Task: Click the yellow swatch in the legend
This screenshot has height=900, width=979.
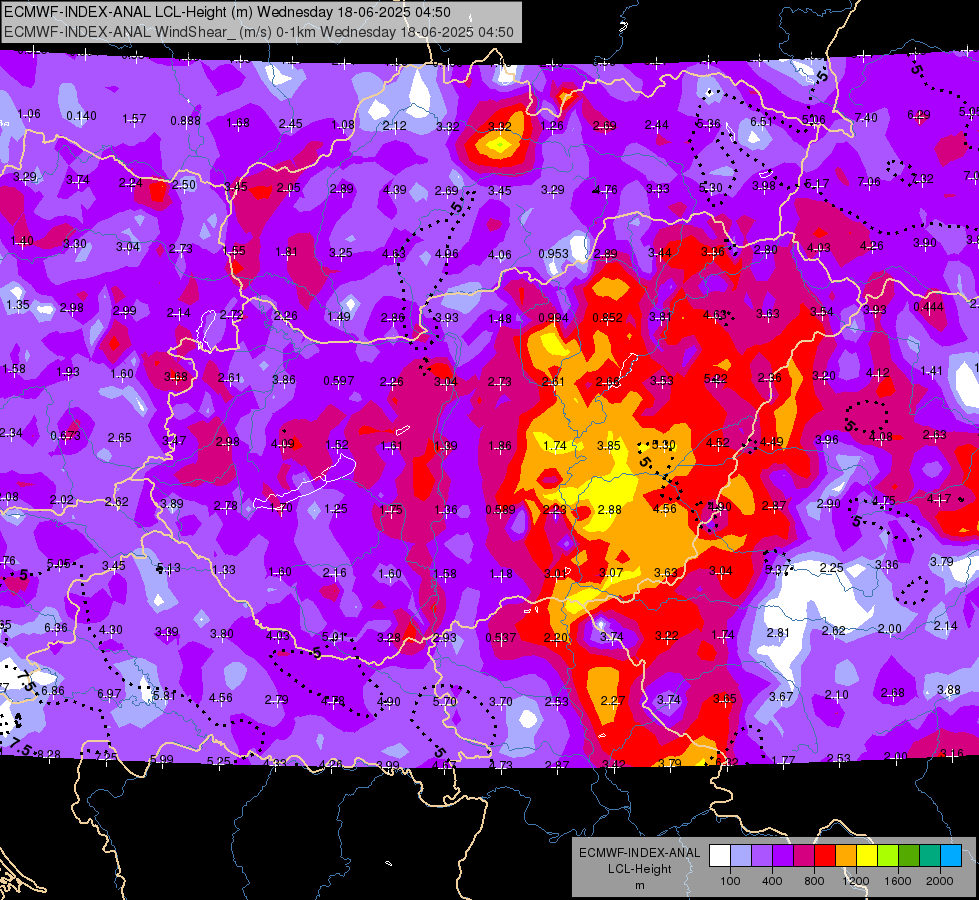Action: (867, 856)
